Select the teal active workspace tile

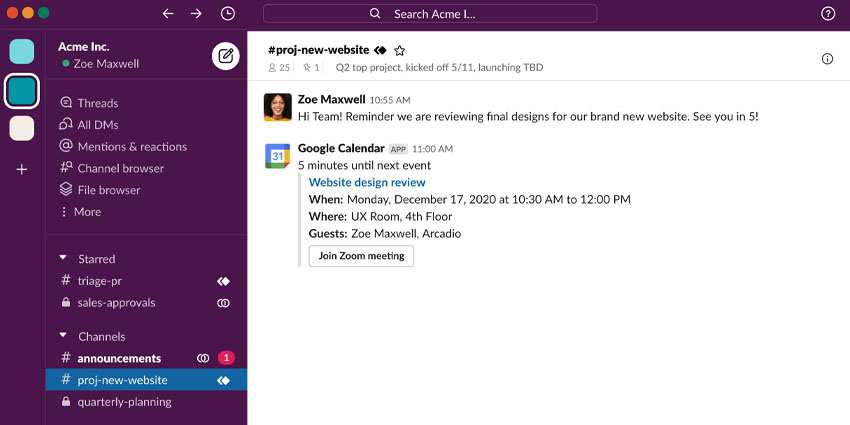(22, 91)
